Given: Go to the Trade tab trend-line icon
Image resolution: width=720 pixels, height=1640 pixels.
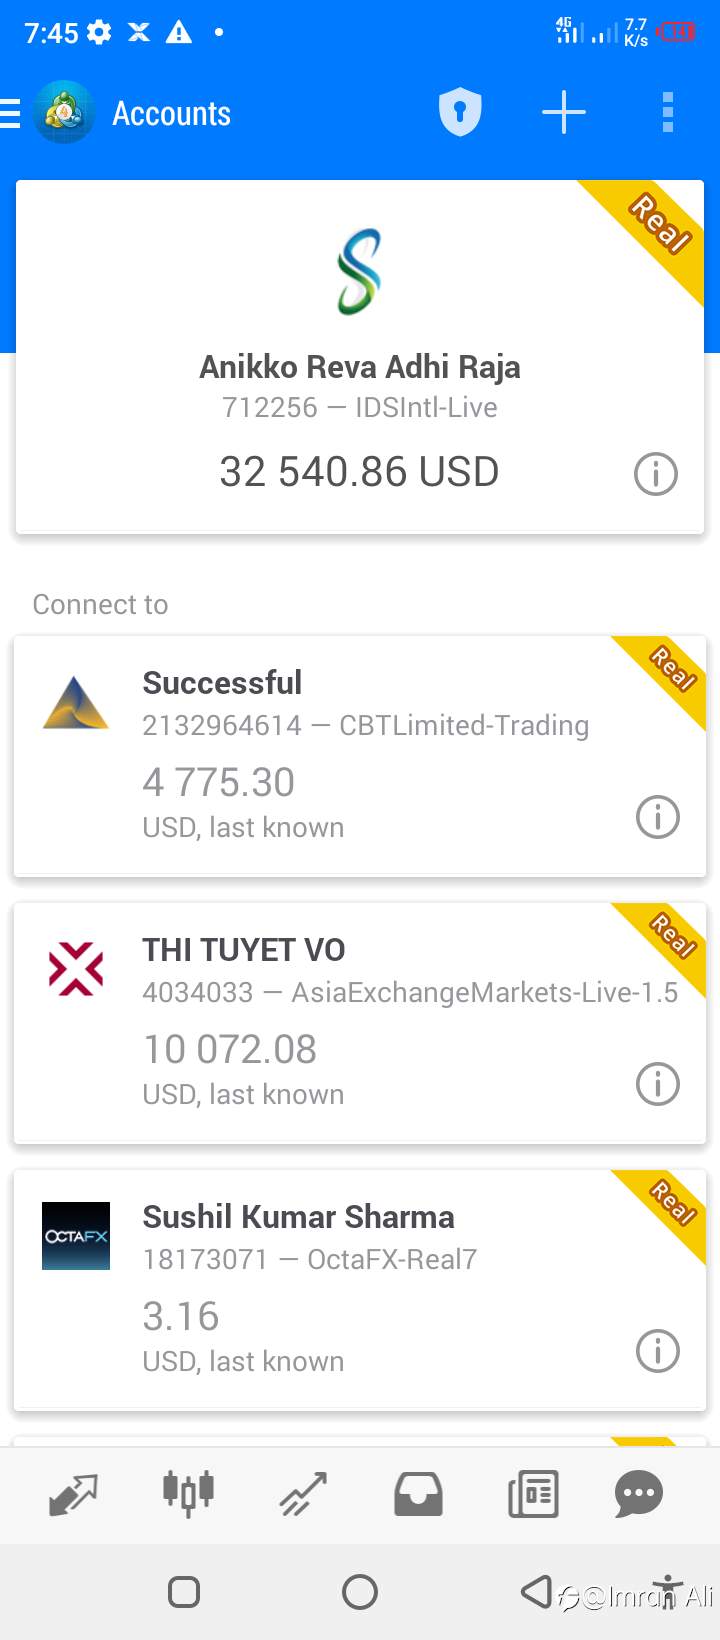Looking at the screenshot, I should [303, 1495].
